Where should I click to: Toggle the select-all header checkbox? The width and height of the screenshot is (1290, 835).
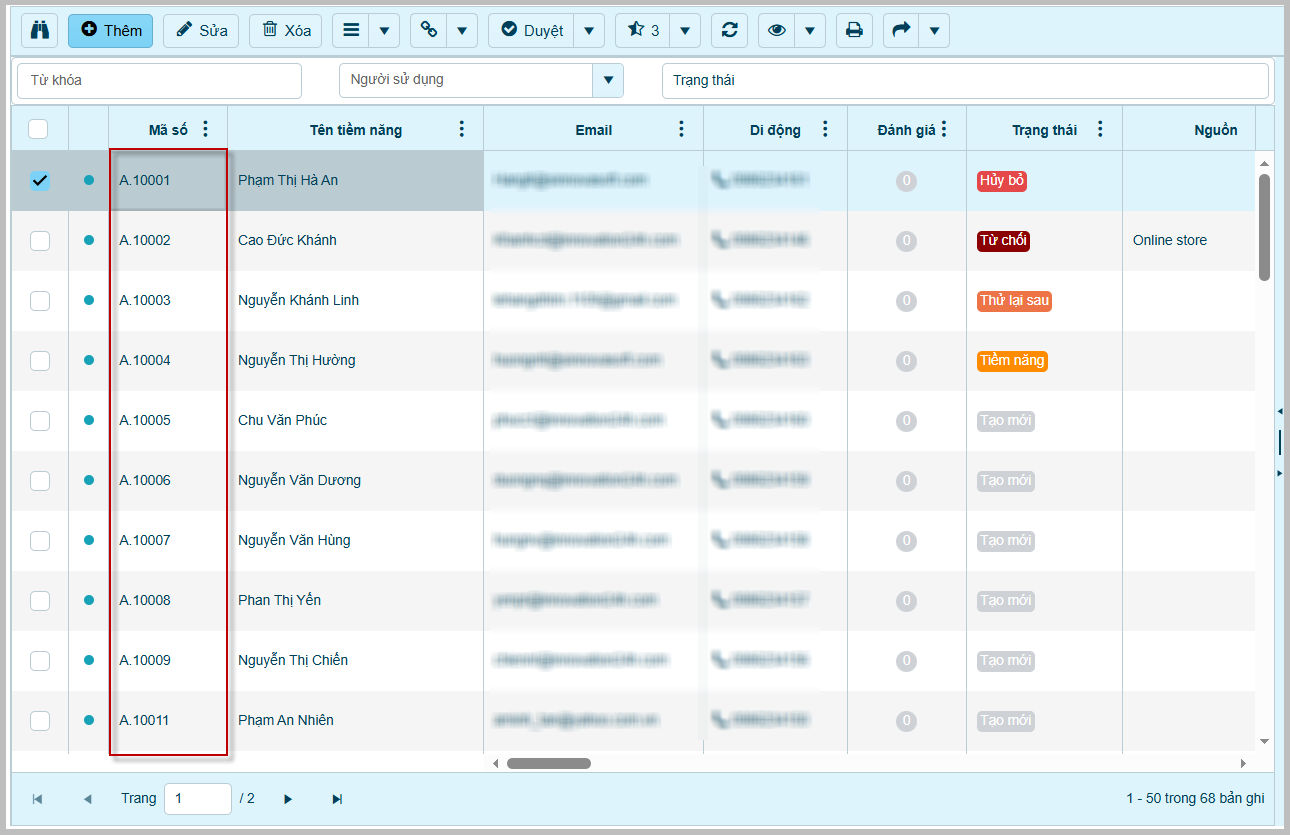click(38, 129)
